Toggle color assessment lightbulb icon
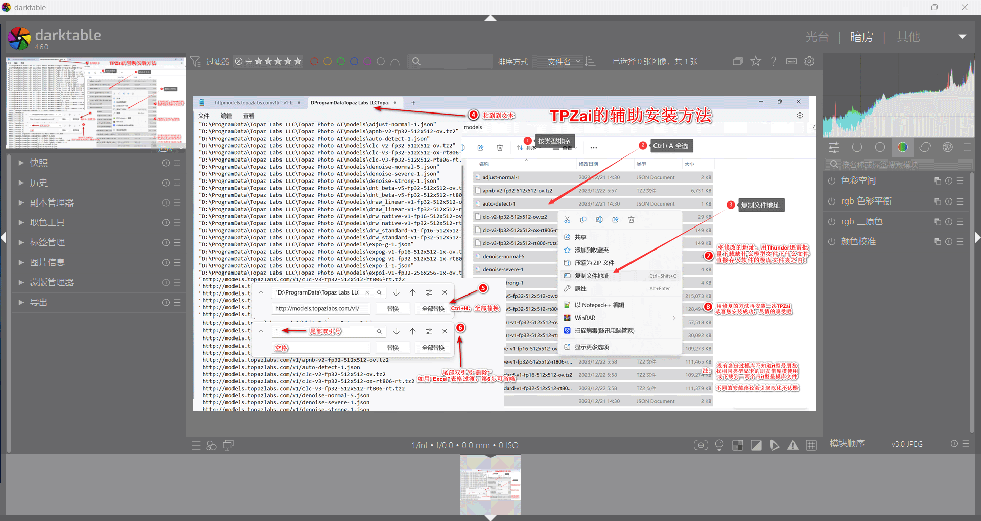 tap(719, 445)
